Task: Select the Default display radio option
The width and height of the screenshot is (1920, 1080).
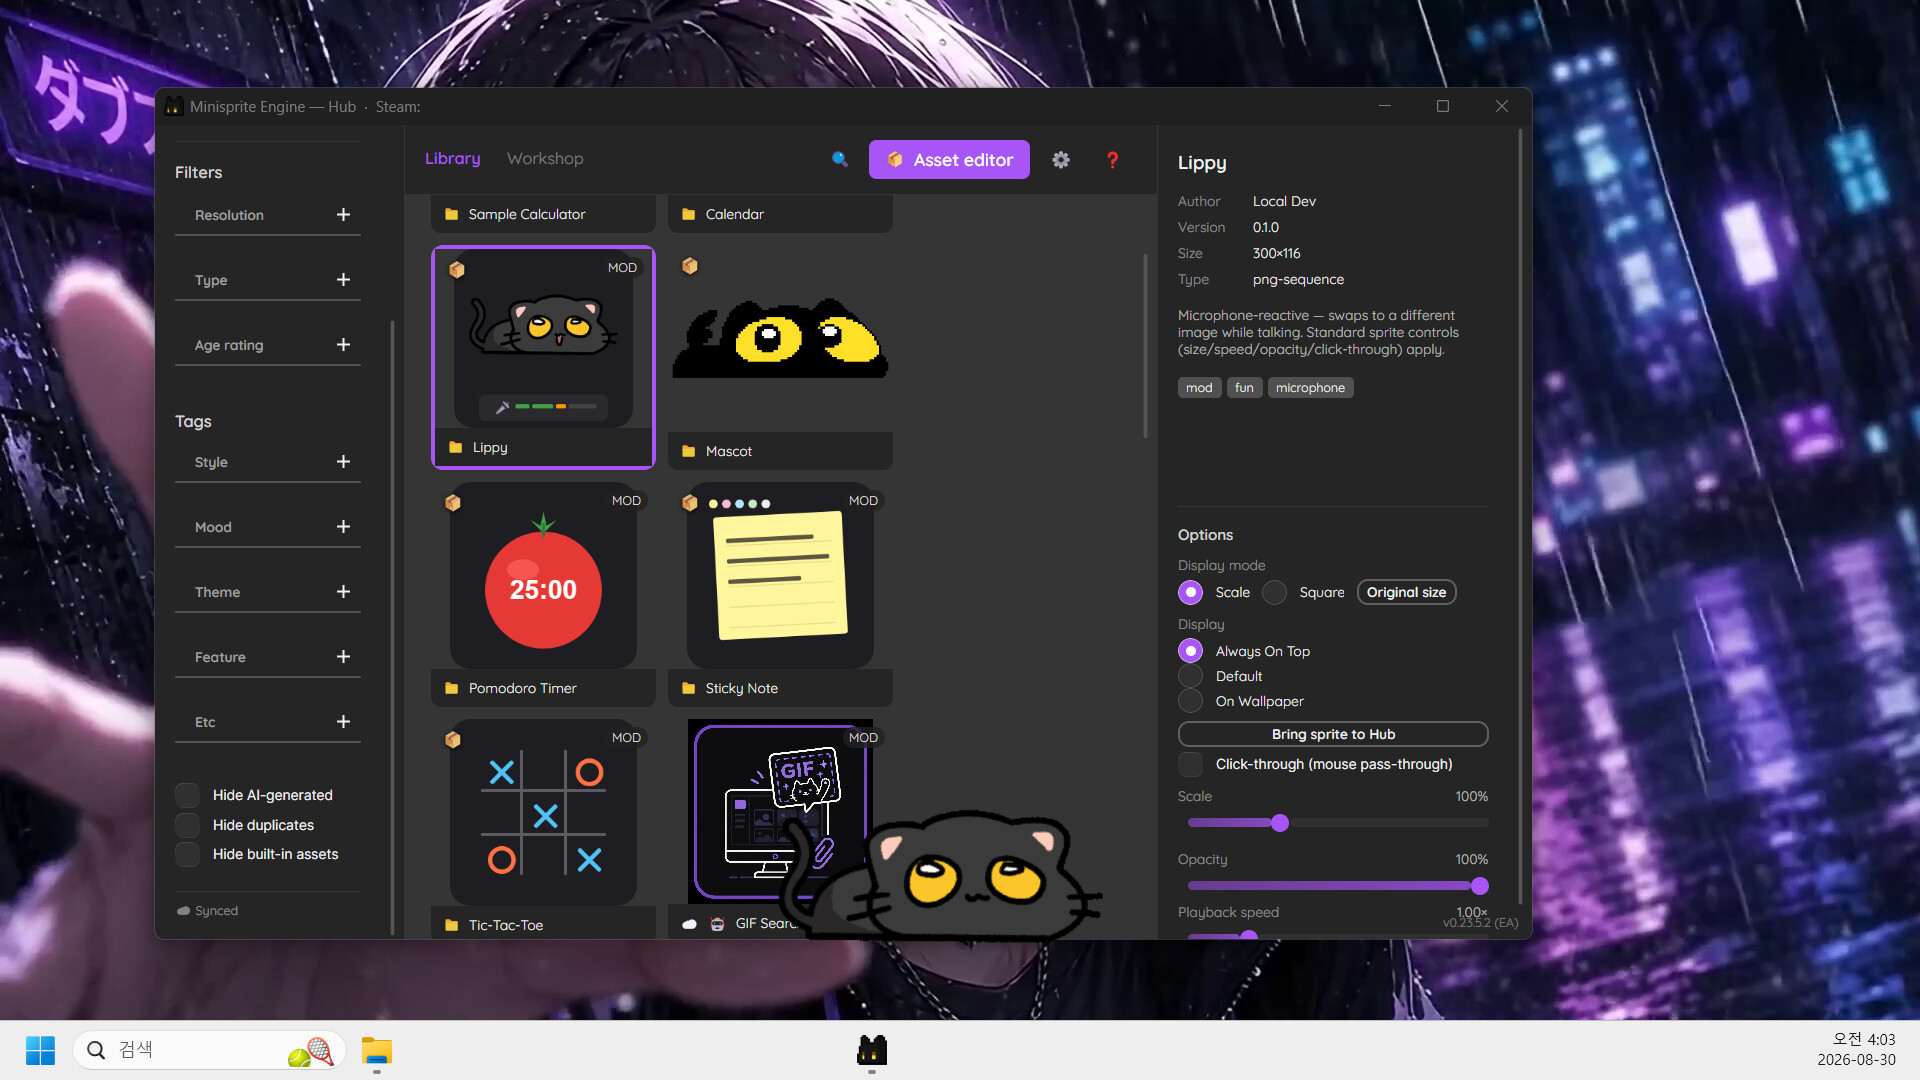Action: [x=1190, y=676]
